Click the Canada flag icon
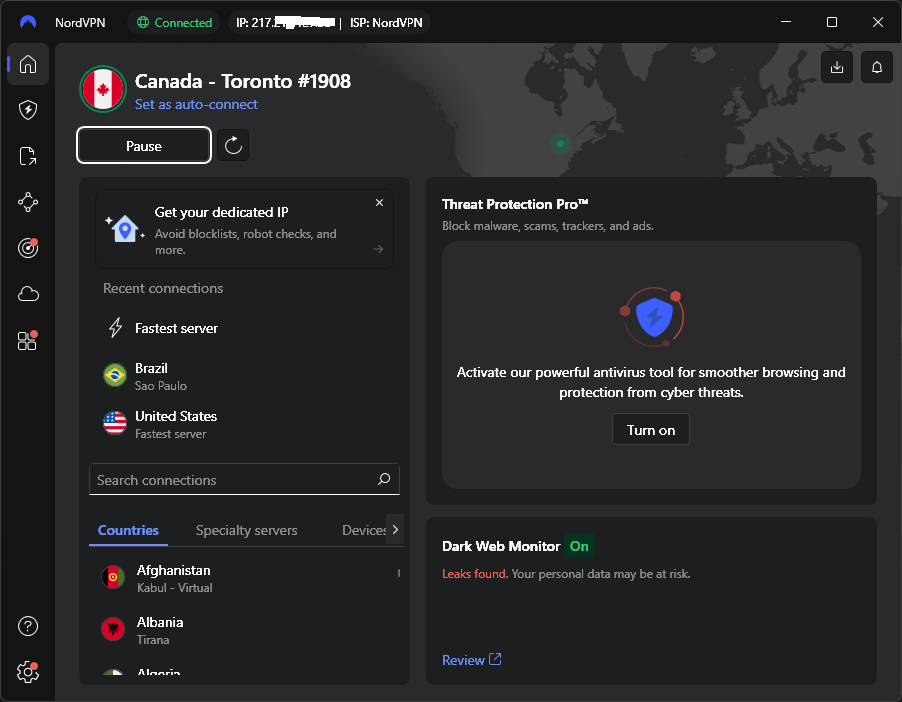The image size is (902, 702). [x=103, y=89]
